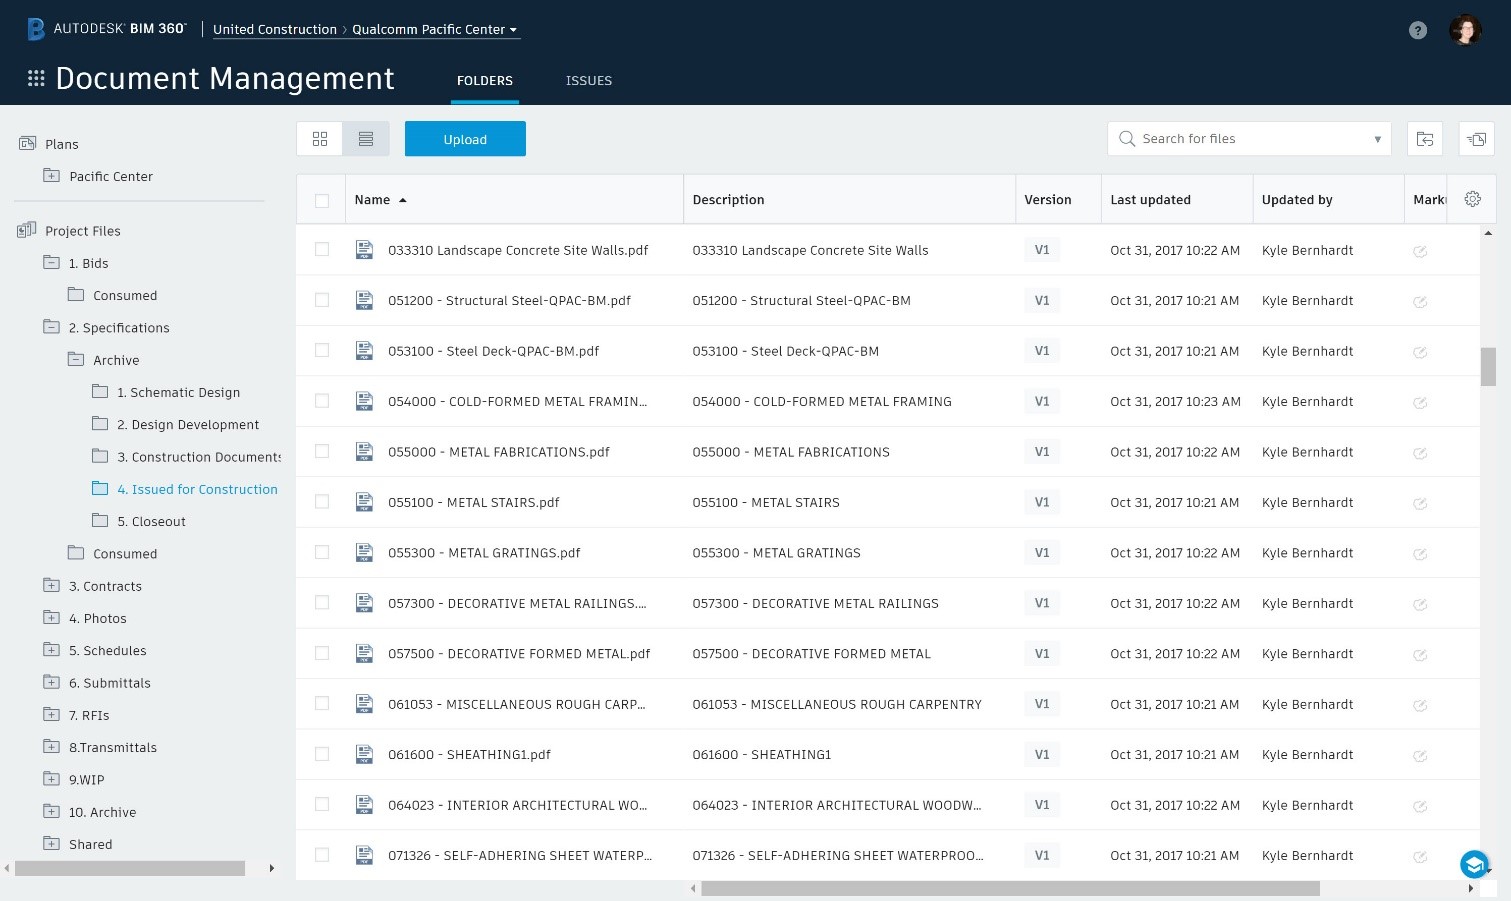
Task: Check the 057300 DECORATIVE METAL RAILINGS row
Action: pos(322,602)
